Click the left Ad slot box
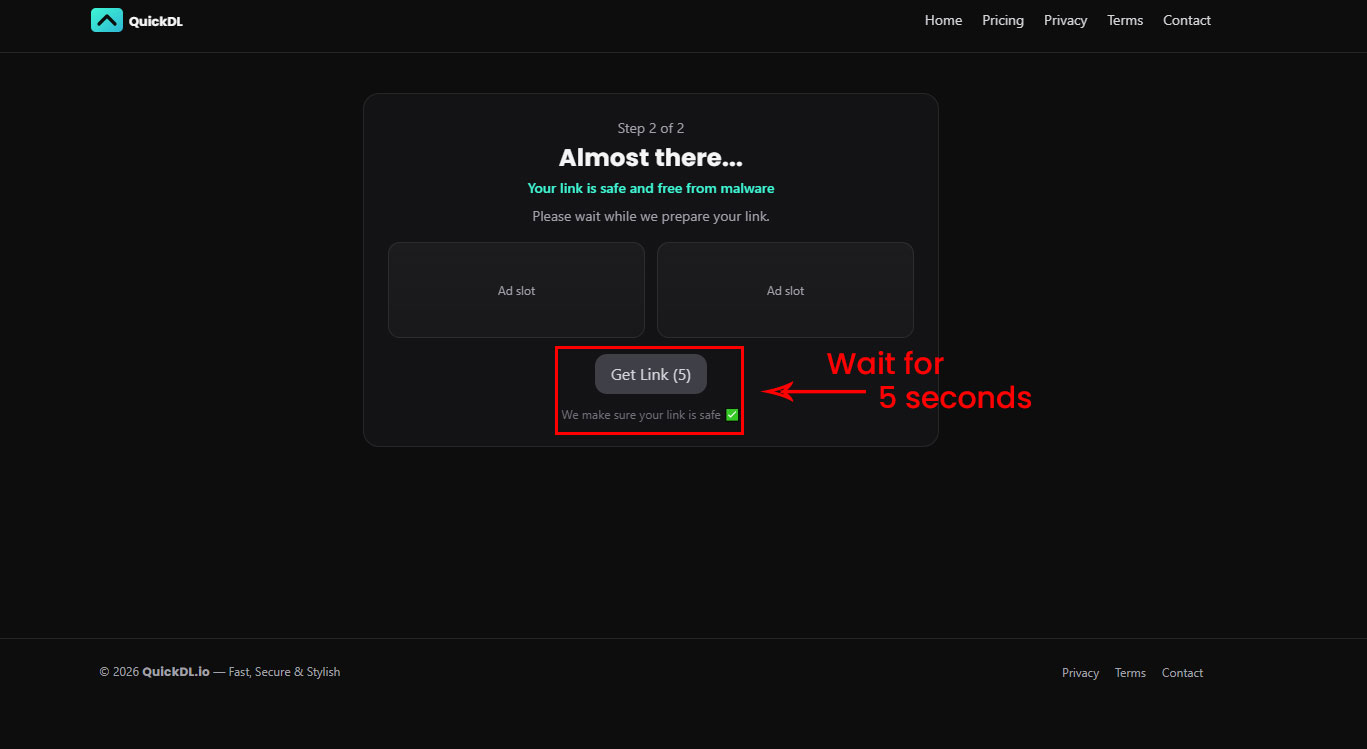The height and width of the screenshot is (749, 1367). click(x=516, y=290)
